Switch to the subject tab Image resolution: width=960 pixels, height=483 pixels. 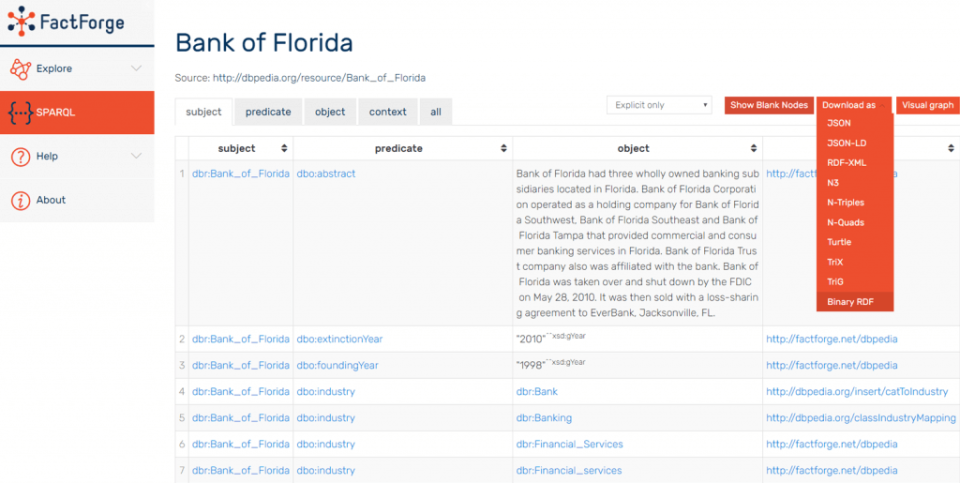pyautogui.click(x=204, y=112)
